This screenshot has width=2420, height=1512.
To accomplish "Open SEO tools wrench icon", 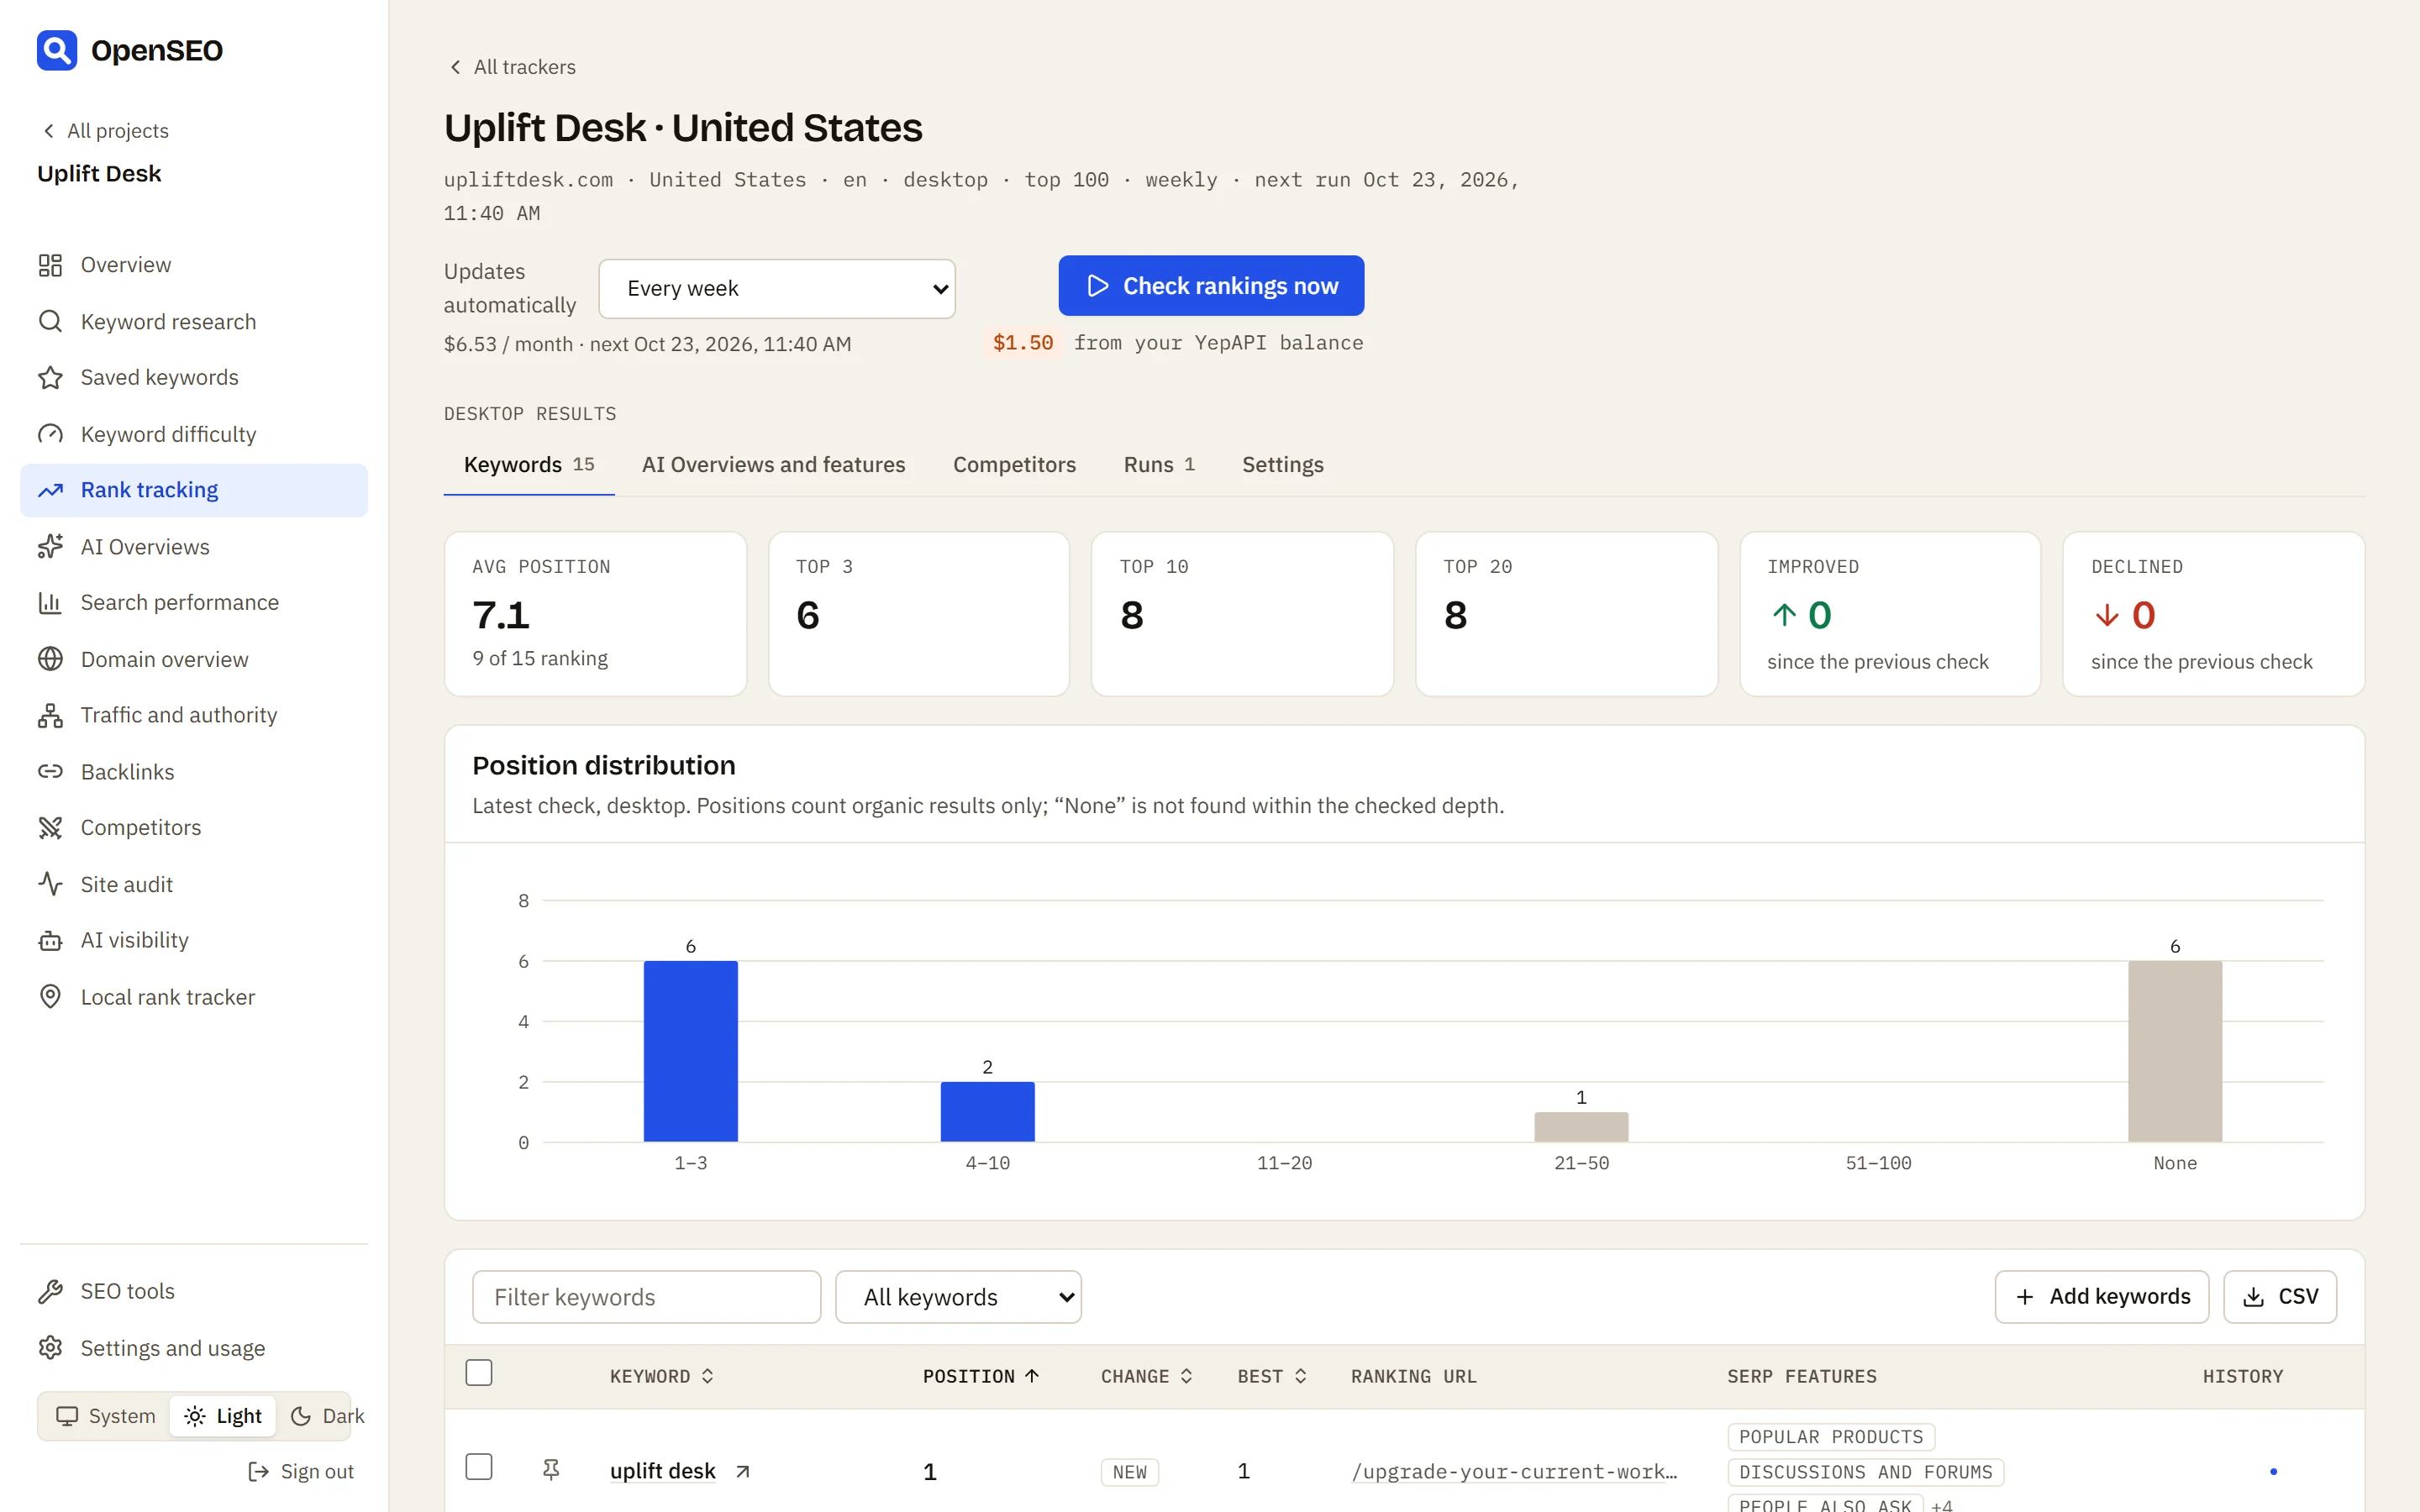I will tap(50, 1291).
